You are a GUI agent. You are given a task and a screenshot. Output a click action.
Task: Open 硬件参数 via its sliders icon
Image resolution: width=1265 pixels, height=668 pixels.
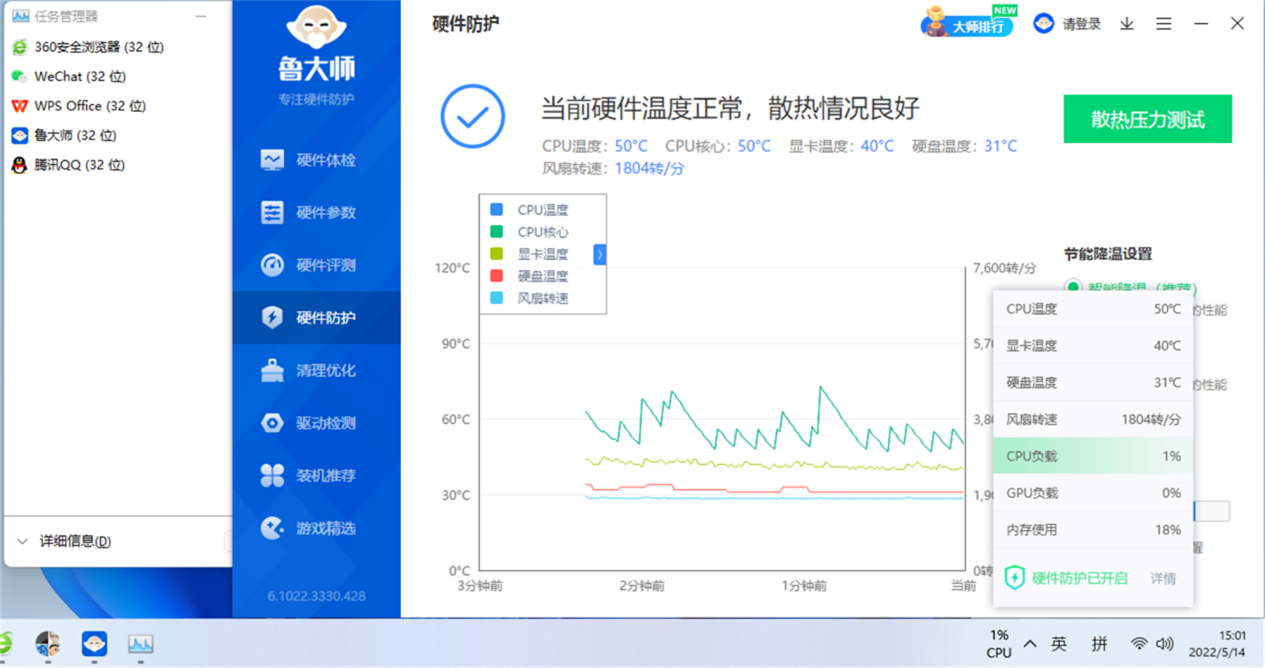click(272, 212)
